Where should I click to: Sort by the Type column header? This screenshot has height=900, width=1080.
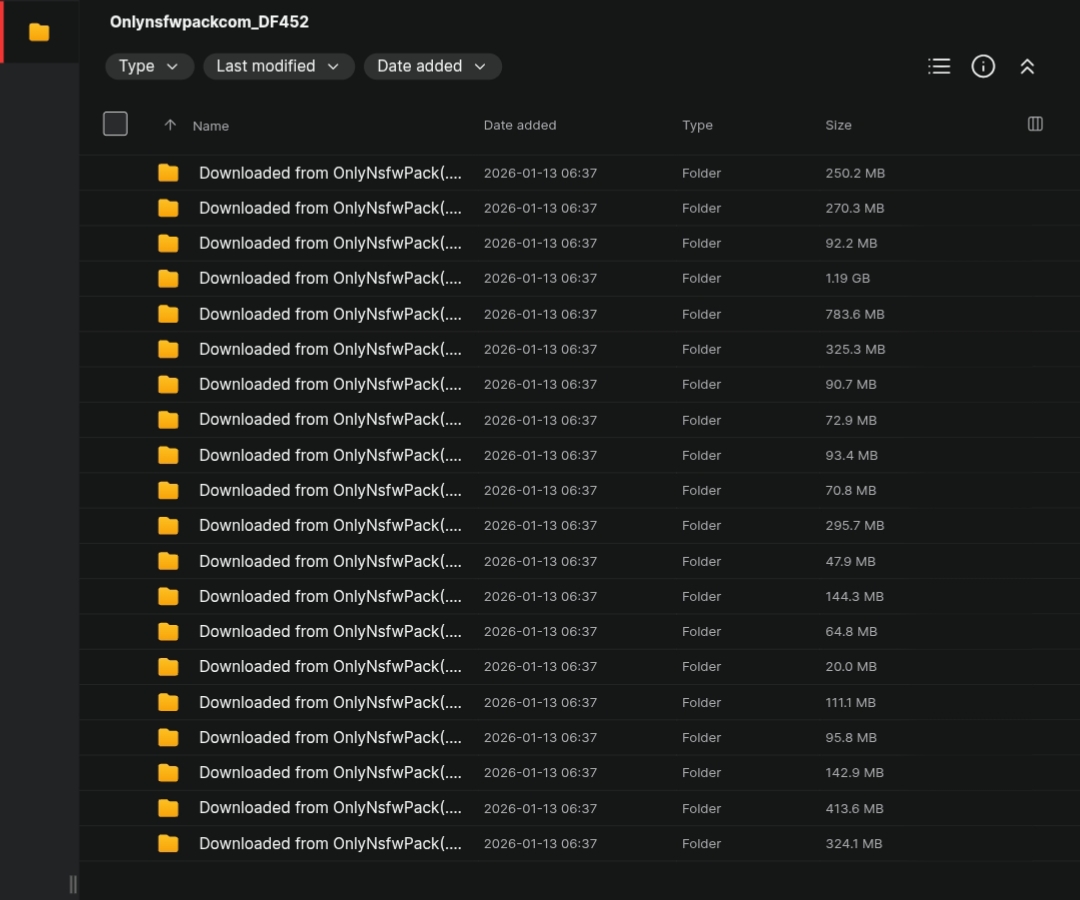(697, 125)
